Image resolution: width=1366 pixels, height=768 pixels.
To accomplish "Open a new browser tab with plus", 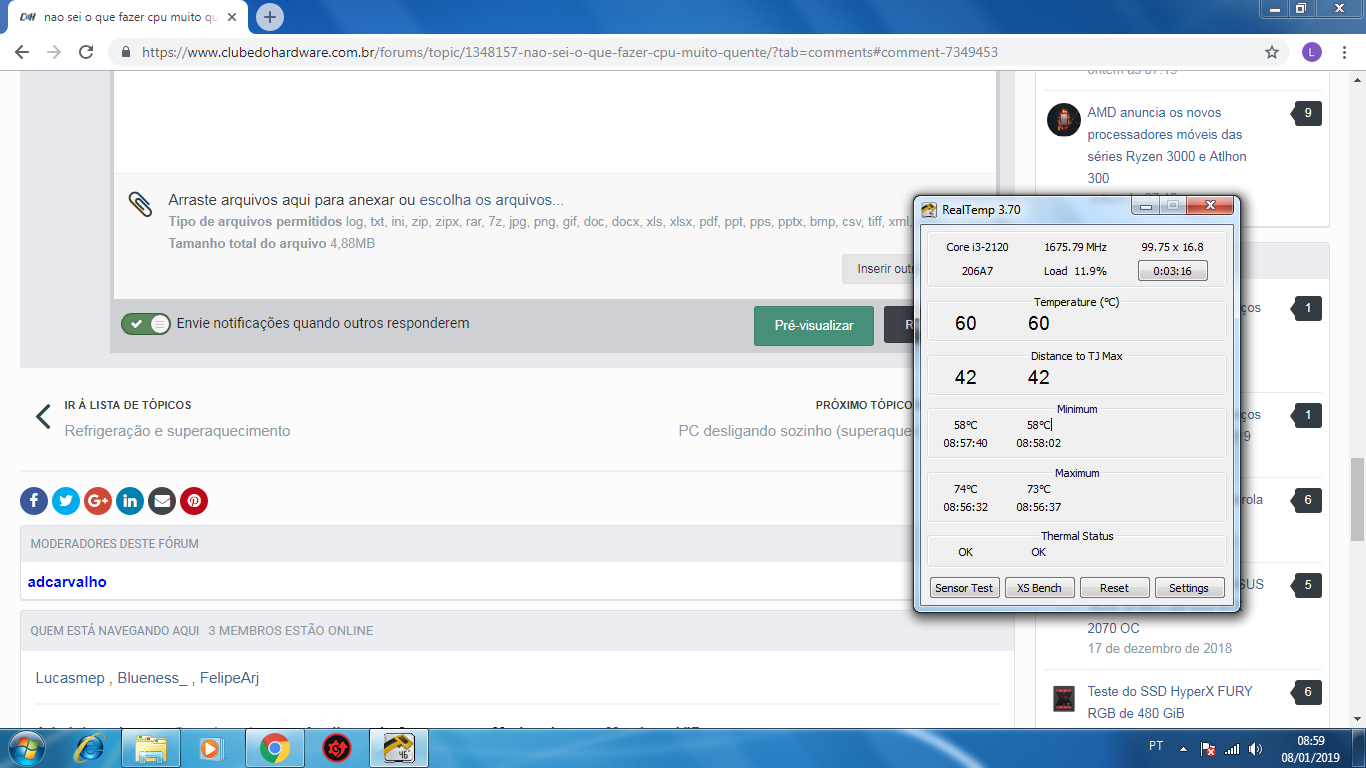I will 270,17.
